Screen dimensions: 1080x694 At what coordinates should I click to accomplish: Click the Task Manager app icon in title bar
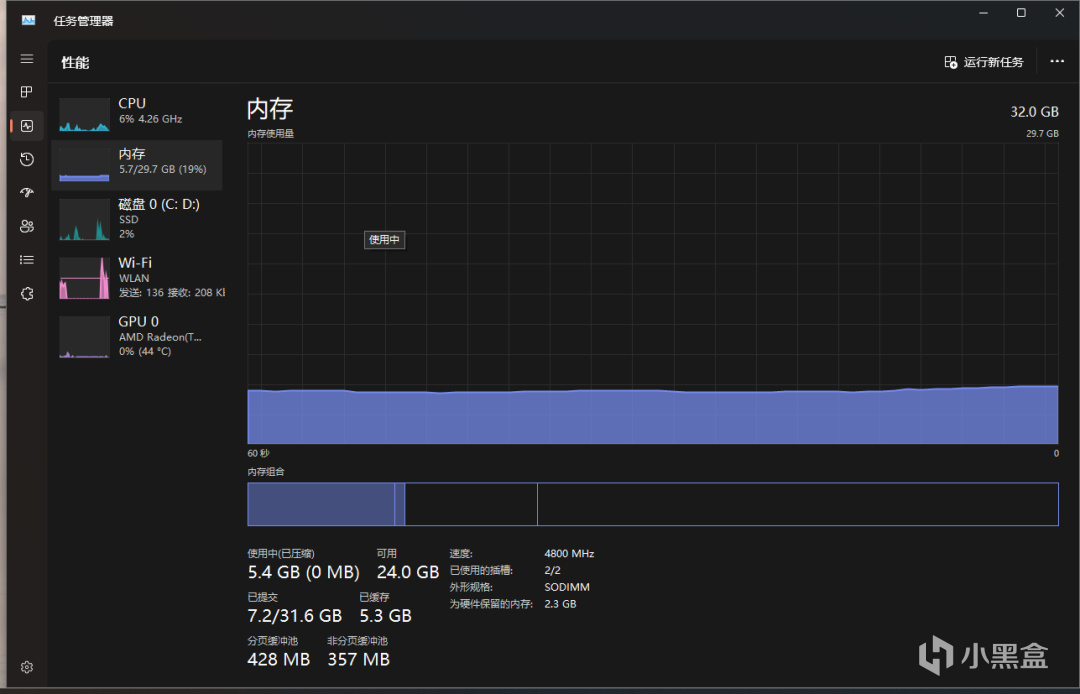28,20
